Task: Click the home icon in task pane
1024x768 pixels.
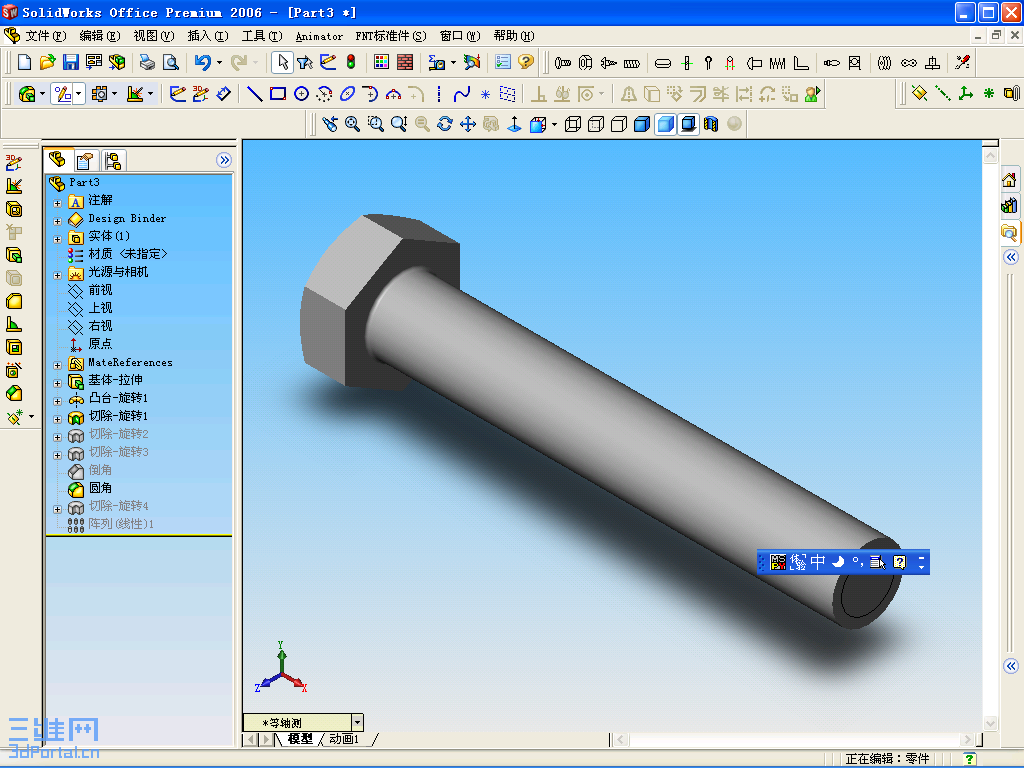Action: coord(1009,180)
